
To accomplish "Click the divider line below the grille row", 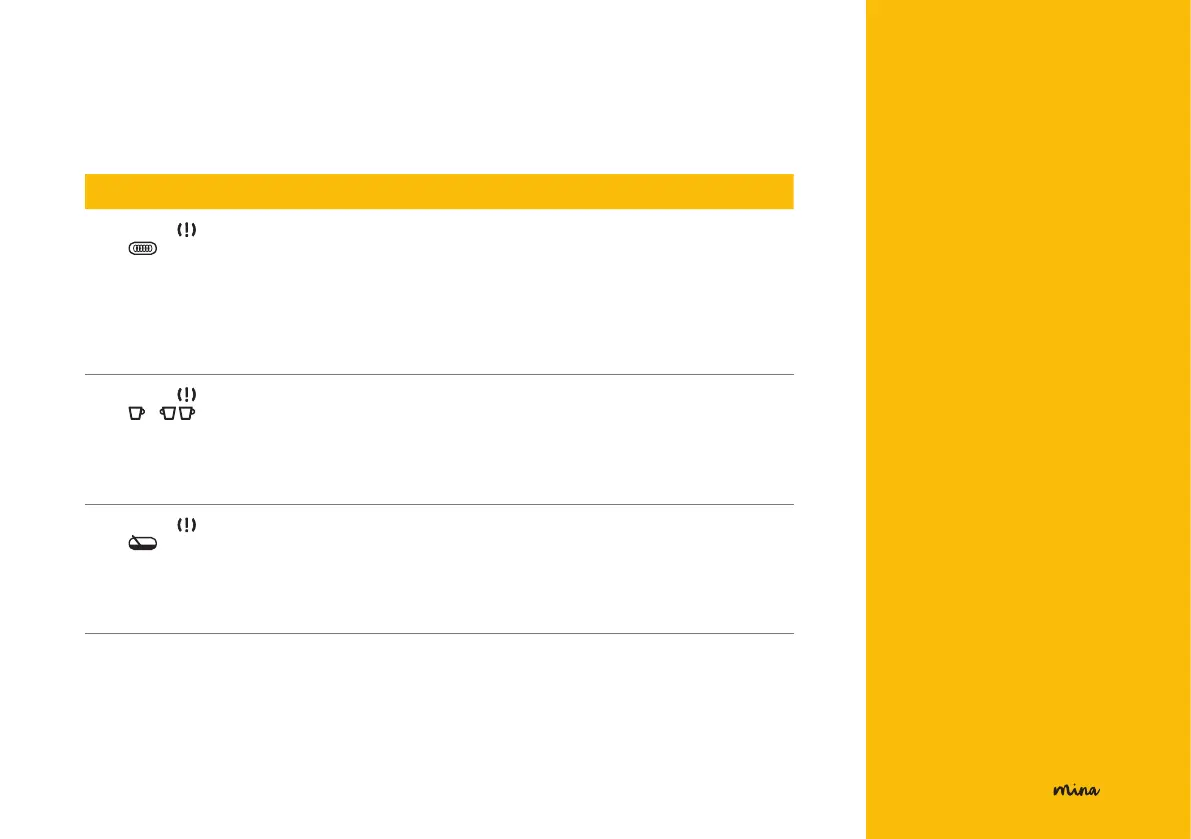I will pyautogui.click(x=438, y=375).
